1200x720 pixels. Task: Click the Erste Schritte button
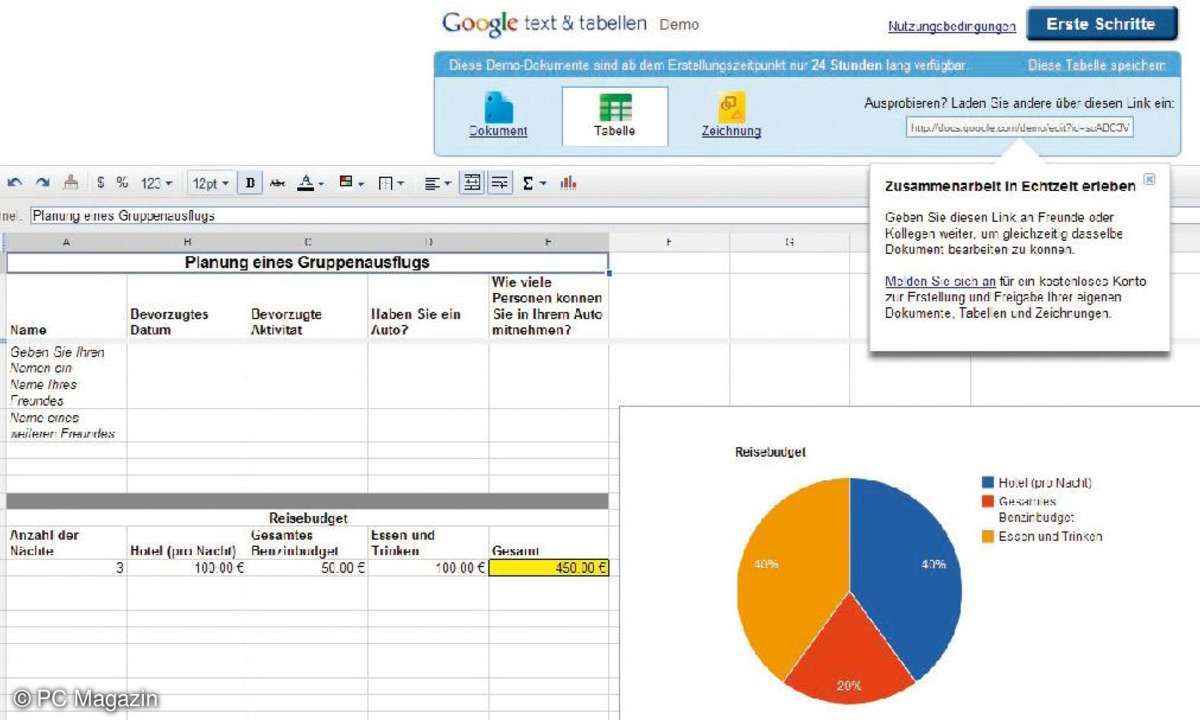[x=1101, y=24]
